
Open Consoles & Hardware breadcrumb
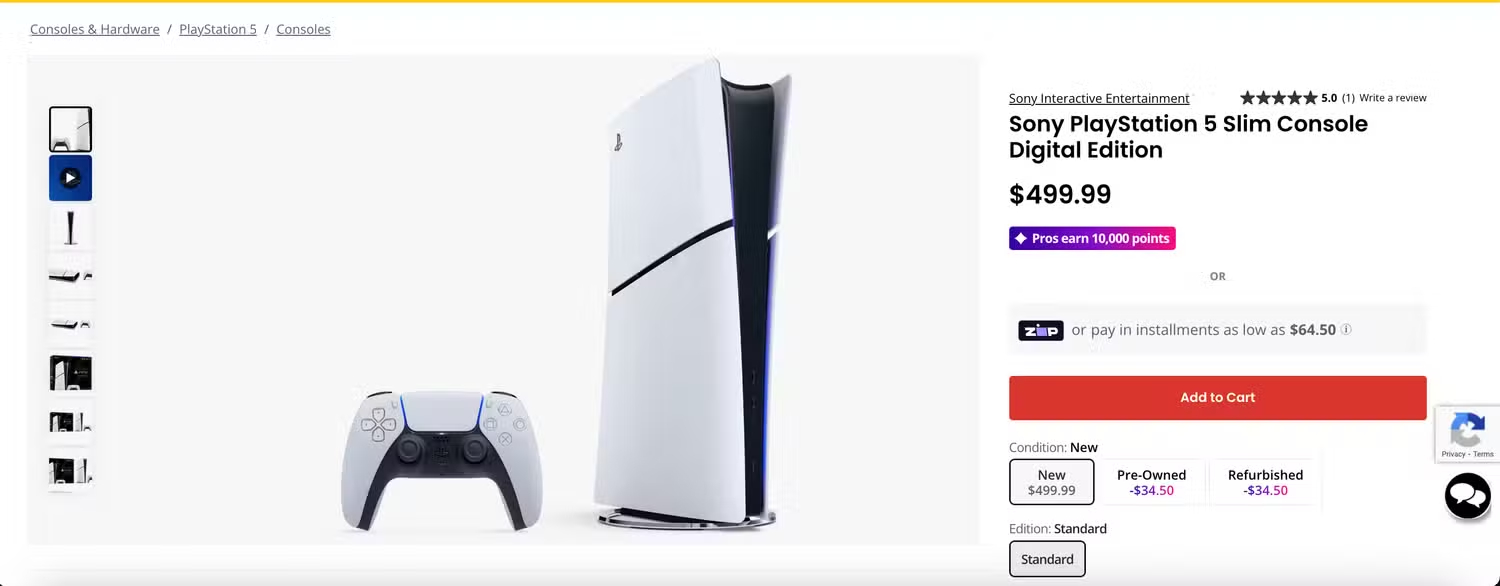(x=95, y=29)
